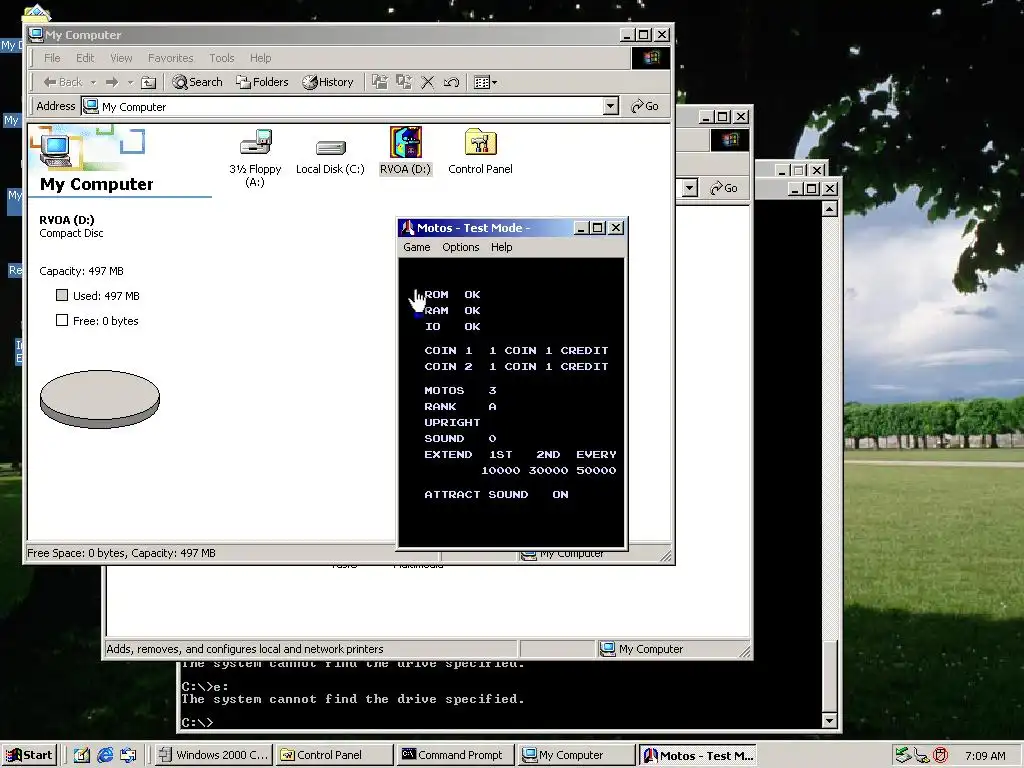Open the Back history dropdown arrow

click(x=93, y=82)
